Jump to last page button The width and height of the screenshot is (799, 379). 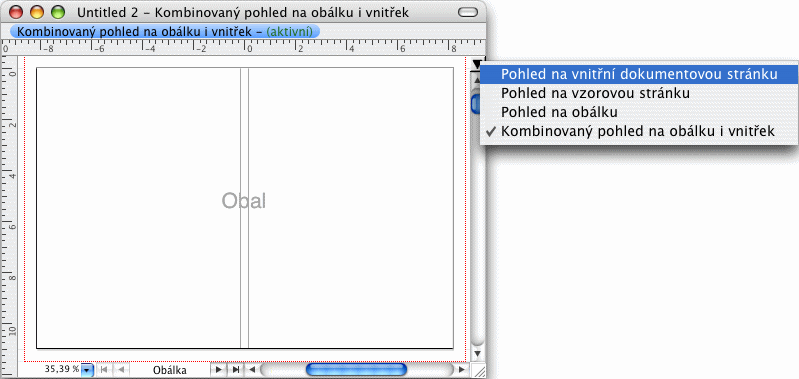coord(236,369)
